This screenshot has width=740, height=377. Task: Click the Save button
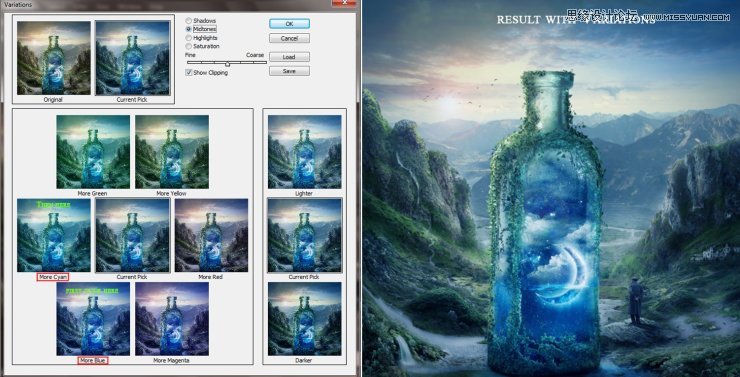[x=289, y=71]
